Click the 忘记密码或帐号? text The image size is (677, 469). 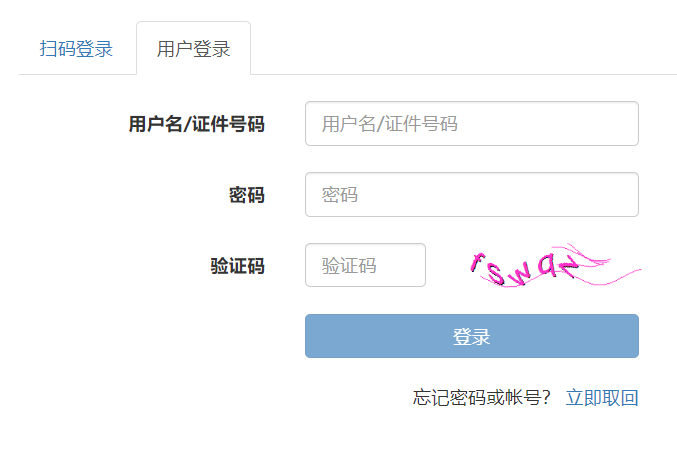[482, 398]
